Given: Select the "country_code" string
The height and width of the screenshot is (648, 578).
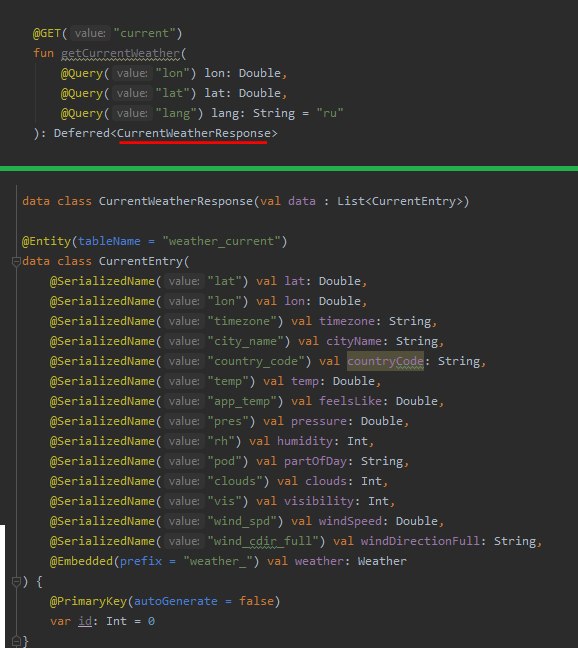Looking at the screenshot, I should [x=256, y=361].
